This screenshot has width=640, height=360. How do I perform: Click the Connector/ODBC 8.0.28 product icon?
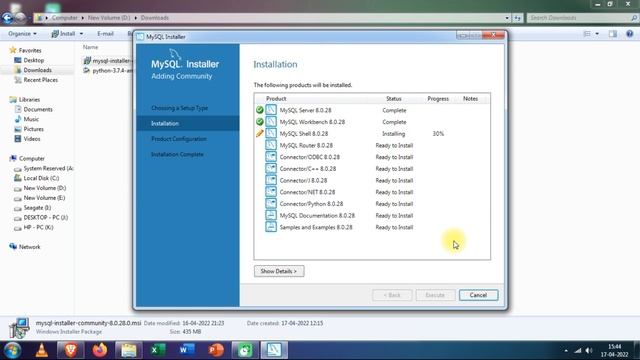(x=271, y=157)
